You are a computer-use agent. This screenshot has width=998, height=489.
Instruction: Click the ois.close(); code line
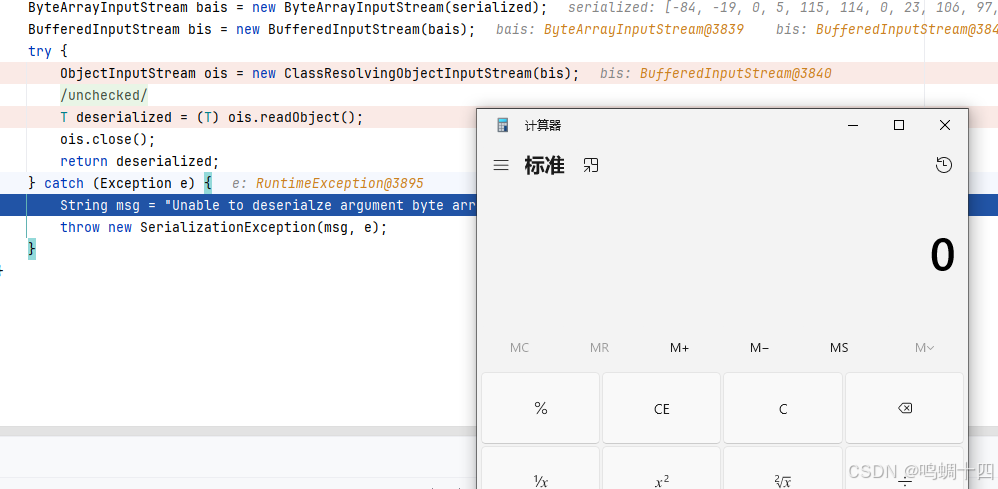pos(108,139)
